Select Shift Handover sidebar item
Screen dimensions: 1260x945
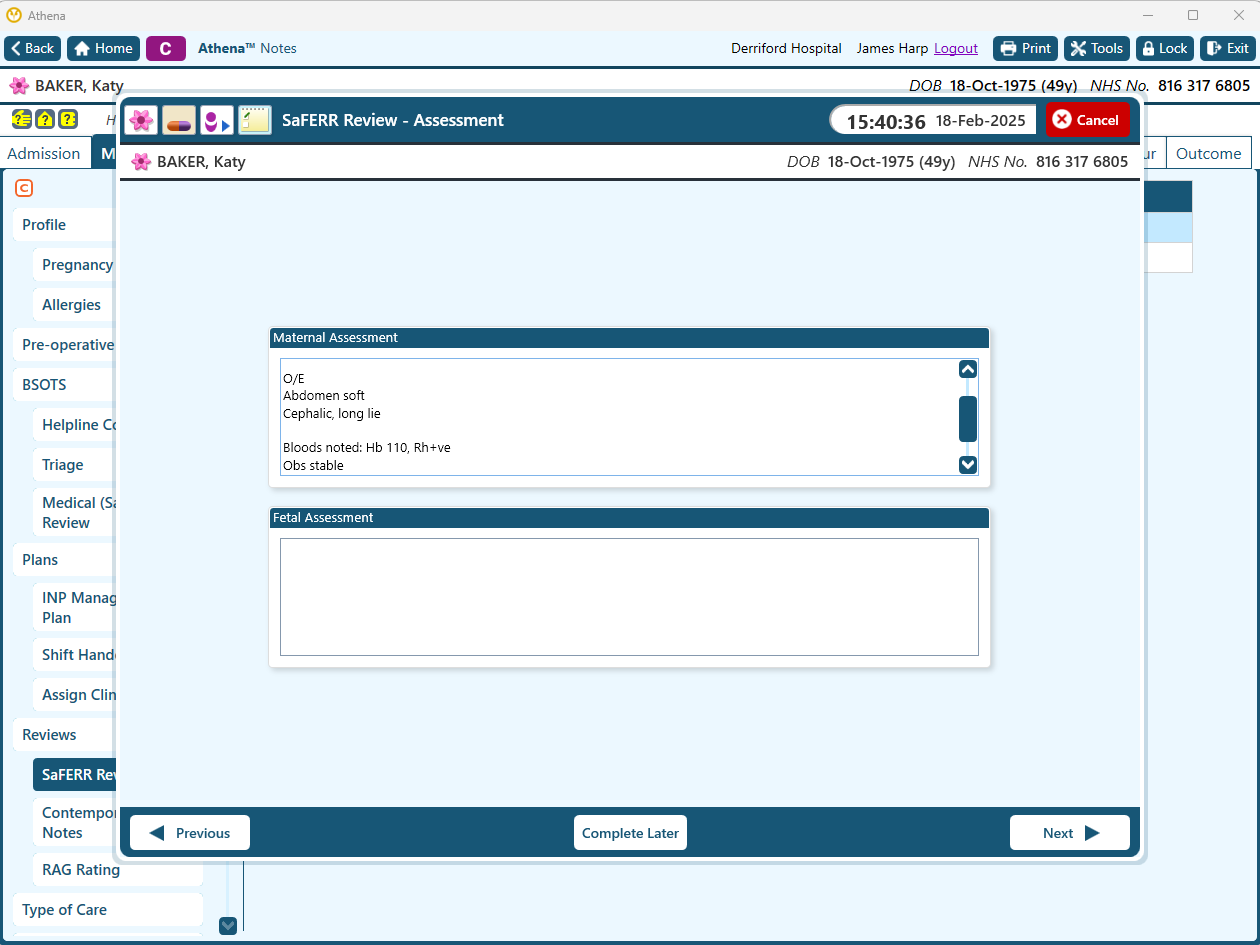[74, 655]
